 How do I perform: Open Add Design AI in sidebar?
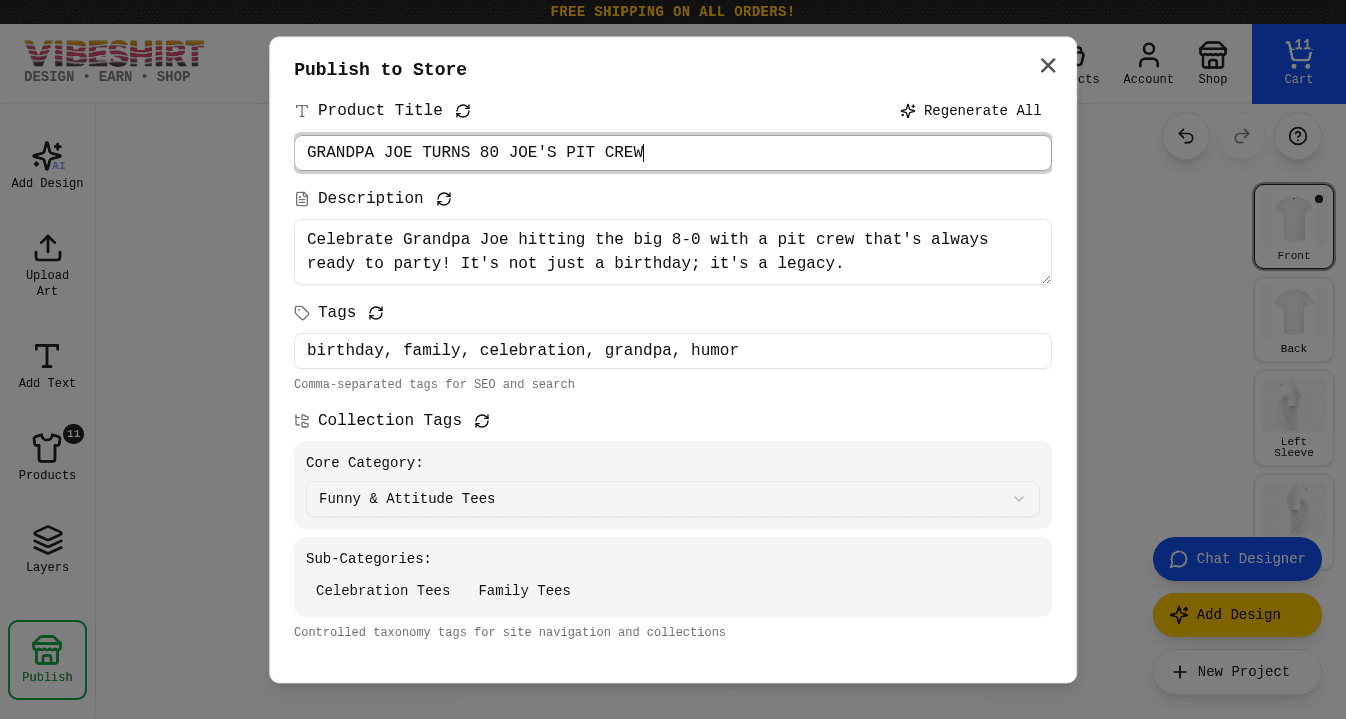pos(47,165)
